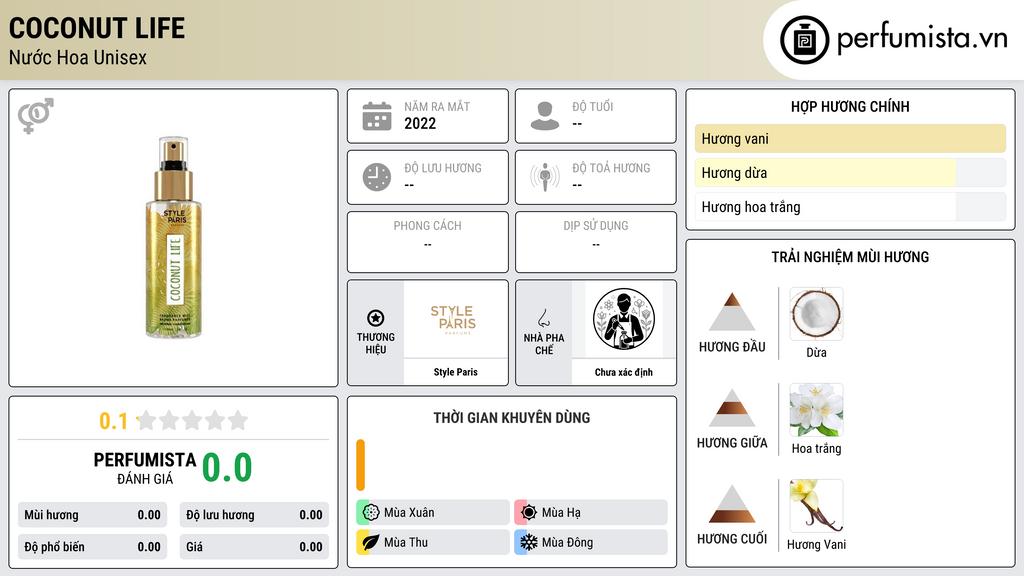
Task: Click the Mùa Thu season label
Action: click(406, 542)
